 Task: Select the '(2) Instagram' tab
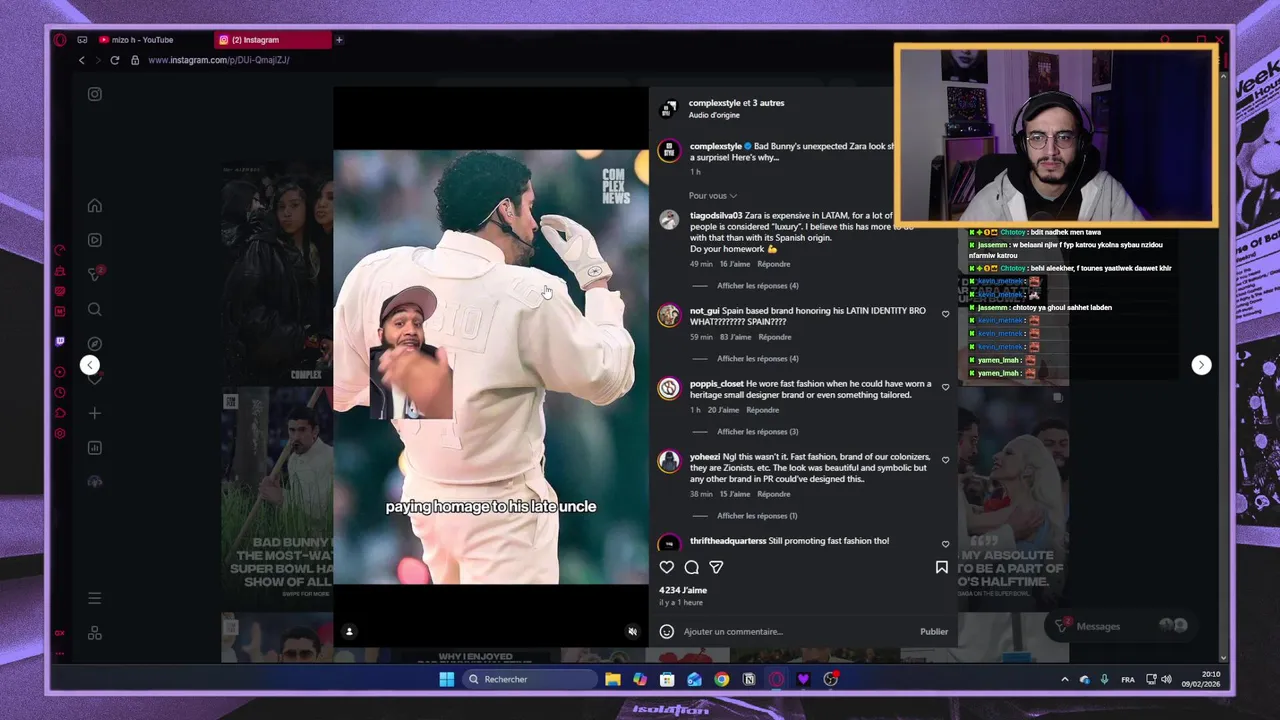[x=272, y=40]
